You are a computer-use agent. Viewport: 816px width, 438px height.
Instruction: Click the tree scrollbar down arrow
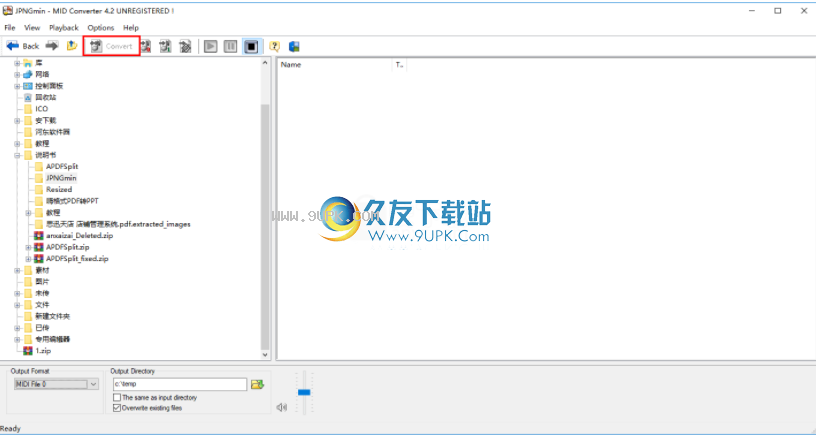pos(265,355)
